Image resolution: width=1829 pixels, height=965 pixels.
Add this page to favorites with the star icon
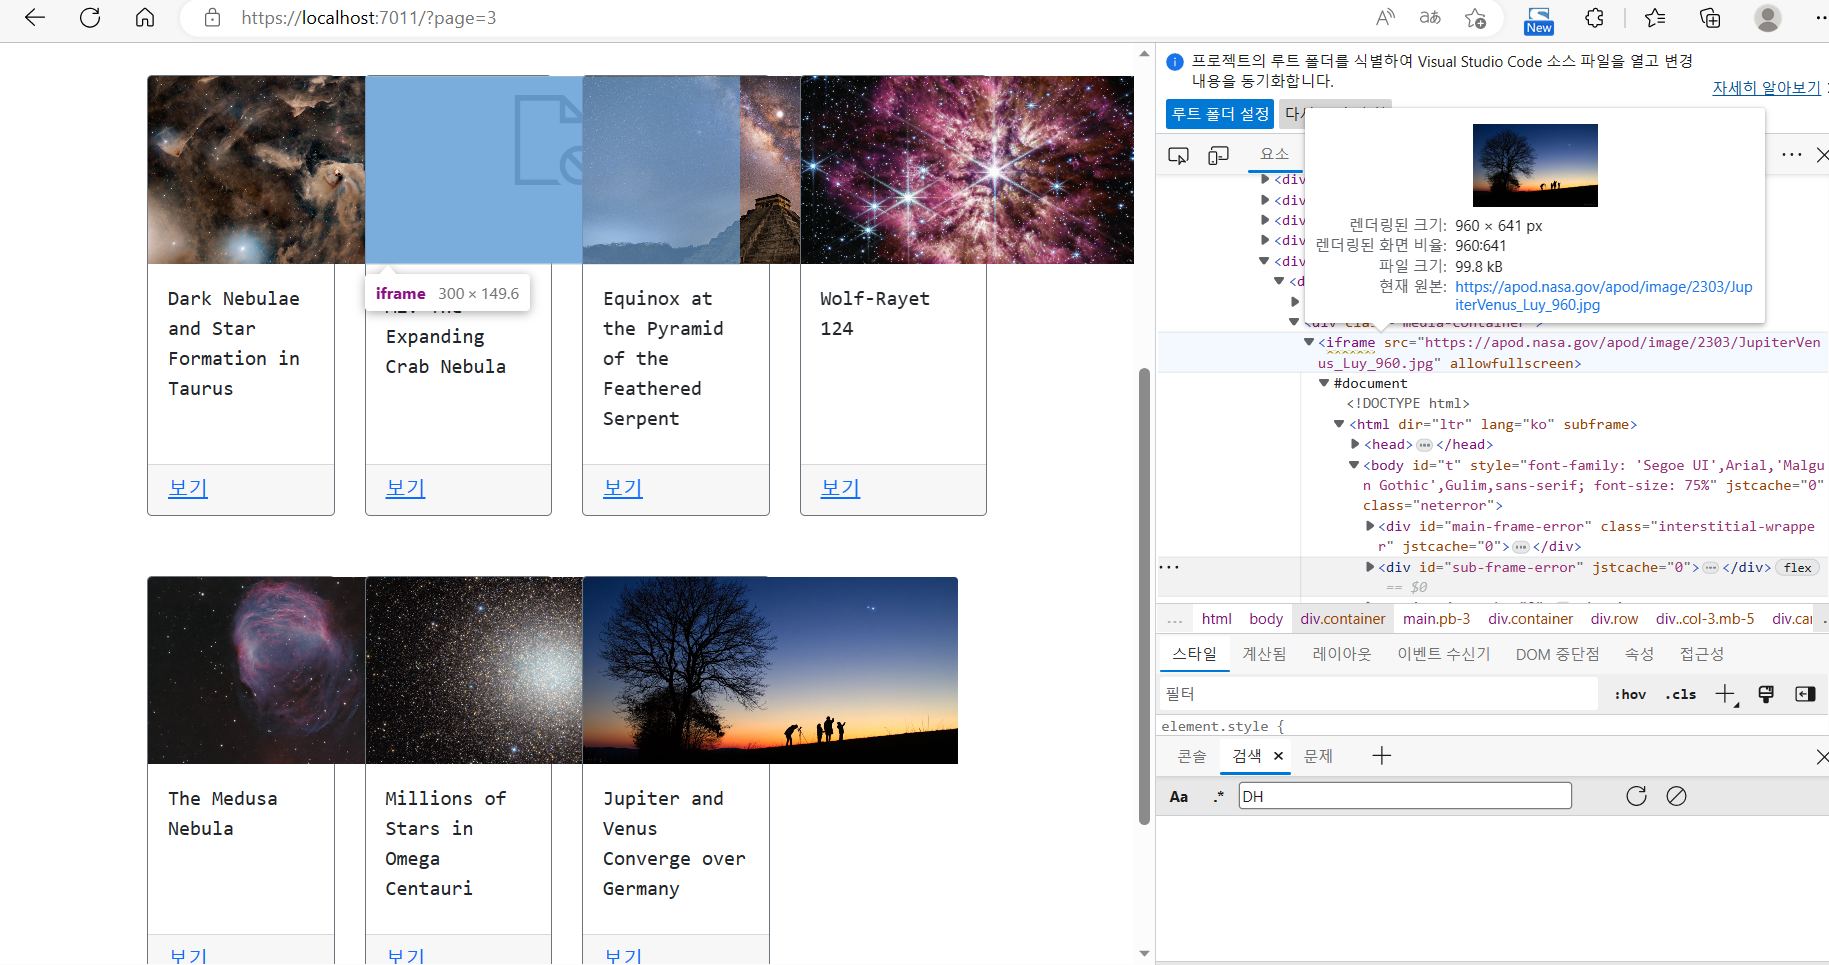[1475, 18]
